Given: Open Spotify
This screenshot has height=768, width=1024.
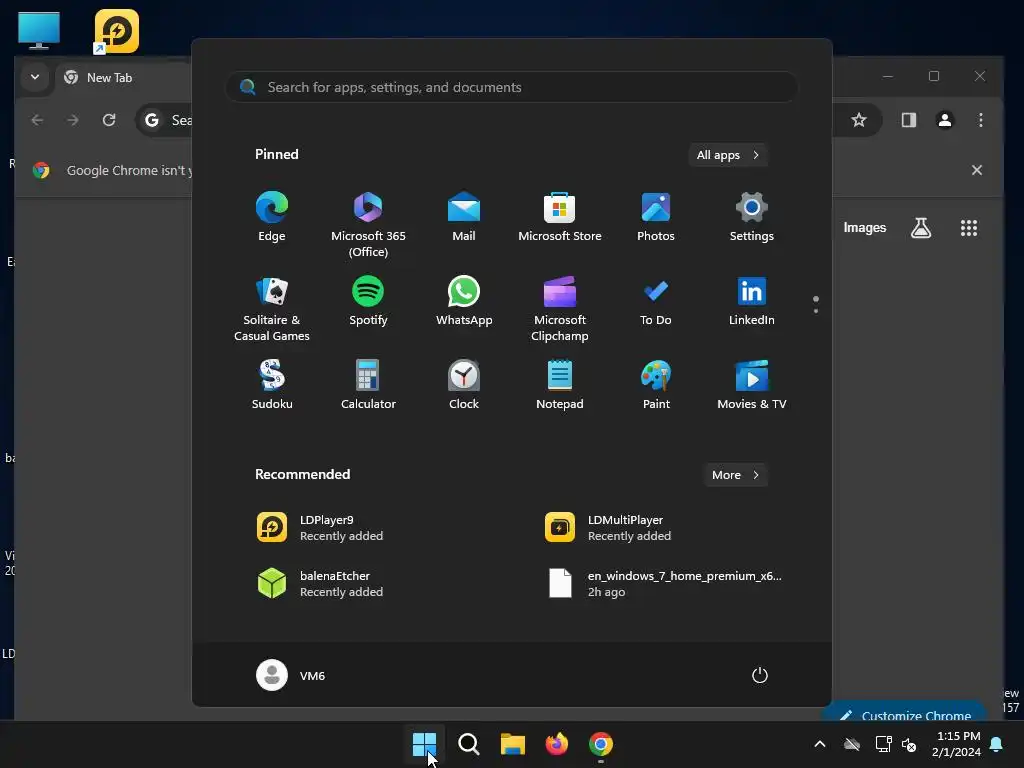Looking at the screenshot, I should [x=368, y=301].
